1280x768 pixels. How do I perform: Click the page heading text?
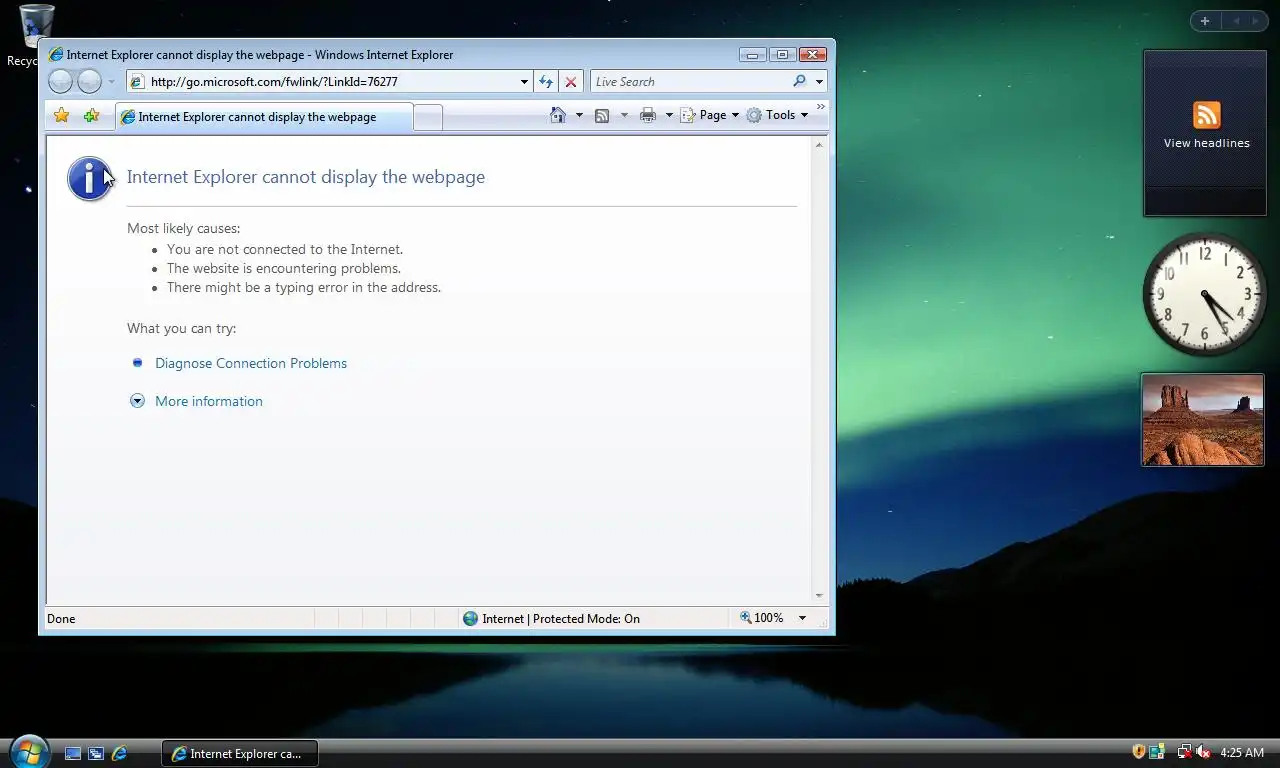click(306, 177)
